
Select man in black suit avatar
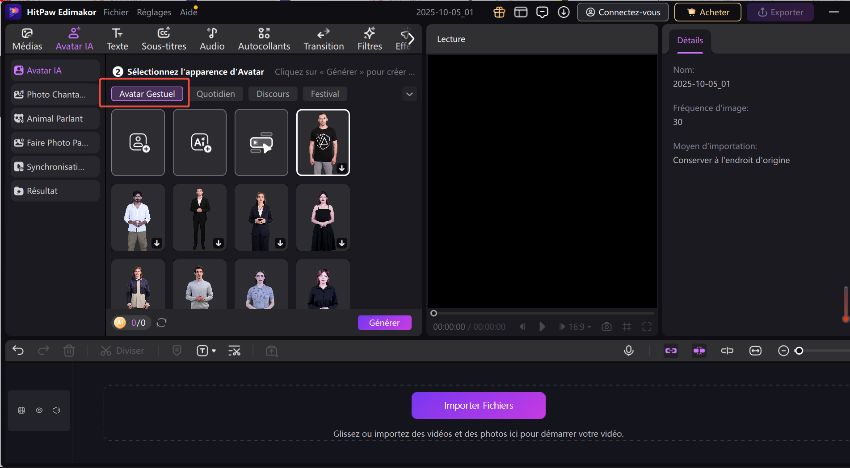200,217
